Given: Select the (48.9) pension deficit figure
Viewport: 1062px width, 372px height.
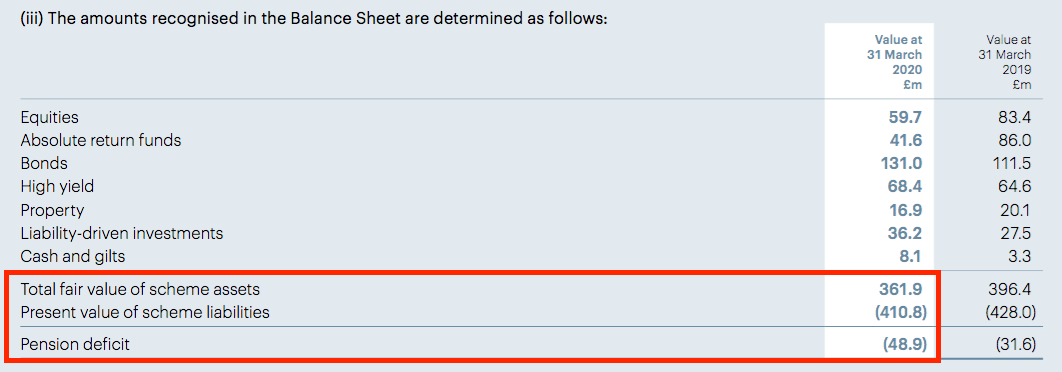Looking at the screenshot, I should click(x=904, y=344).
